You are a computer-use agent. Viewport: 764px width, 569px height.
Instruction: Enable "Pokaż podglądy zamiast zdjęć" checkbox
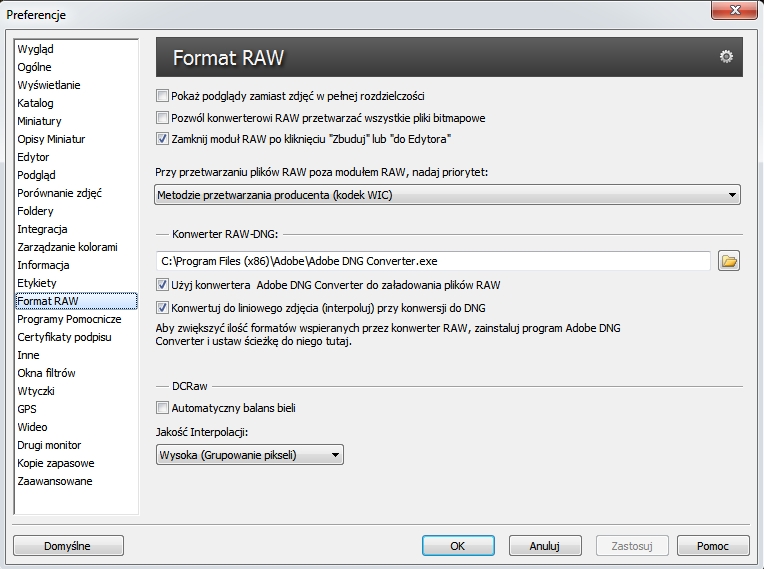[163, 96]
